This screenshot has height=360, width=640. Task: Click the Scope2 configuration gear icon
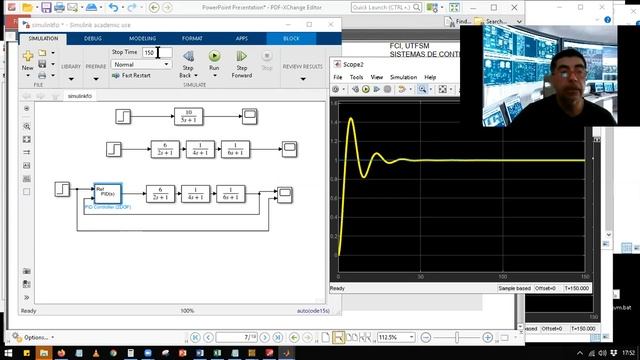click(336, 89)
